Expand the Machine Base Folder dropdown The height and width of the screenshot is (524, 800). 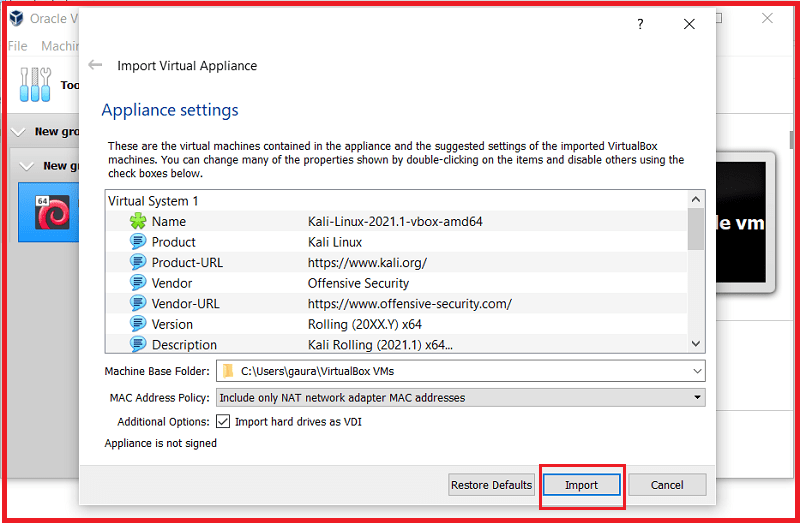point(697,371)
